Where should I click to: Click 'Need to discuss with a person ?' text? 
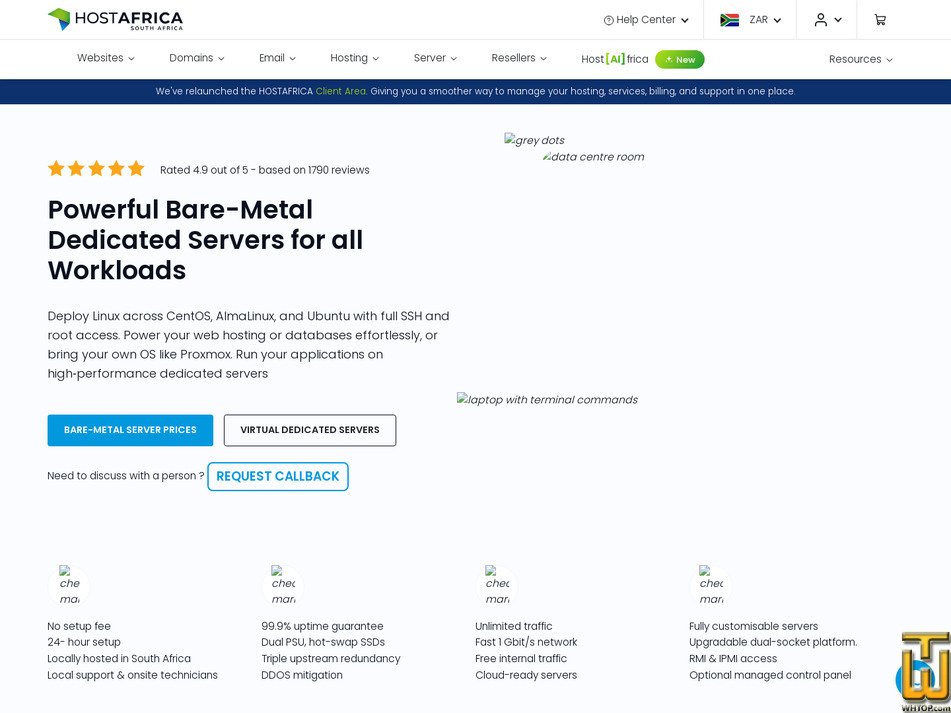(126, 476)
